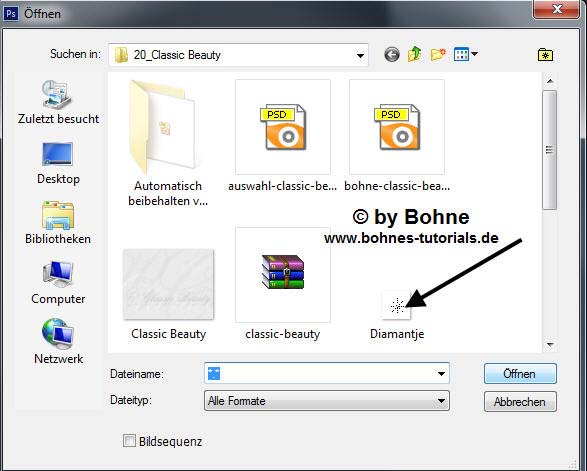Click the file list scrollbar down arrow

click(550, 344)
